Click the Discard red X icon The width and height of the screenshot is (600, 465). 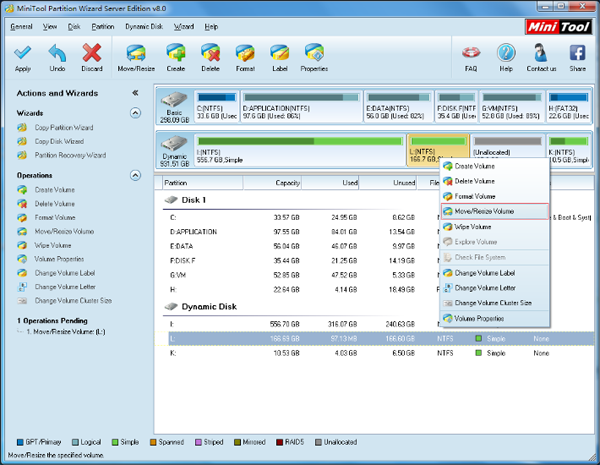point(92,53)
